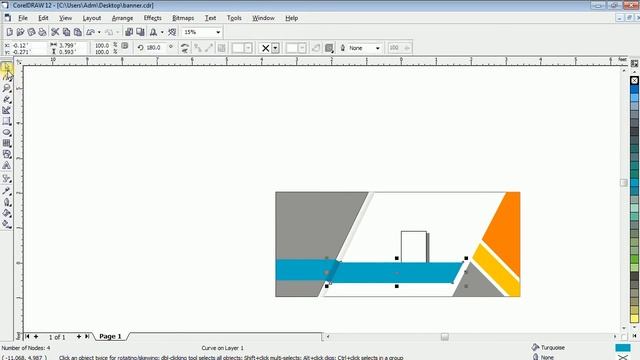Image resolution: width=640 pixels, height=360 pixels.
Task: Click the horizontal scrollbar thumb
Action: click(x=444, y=337)
